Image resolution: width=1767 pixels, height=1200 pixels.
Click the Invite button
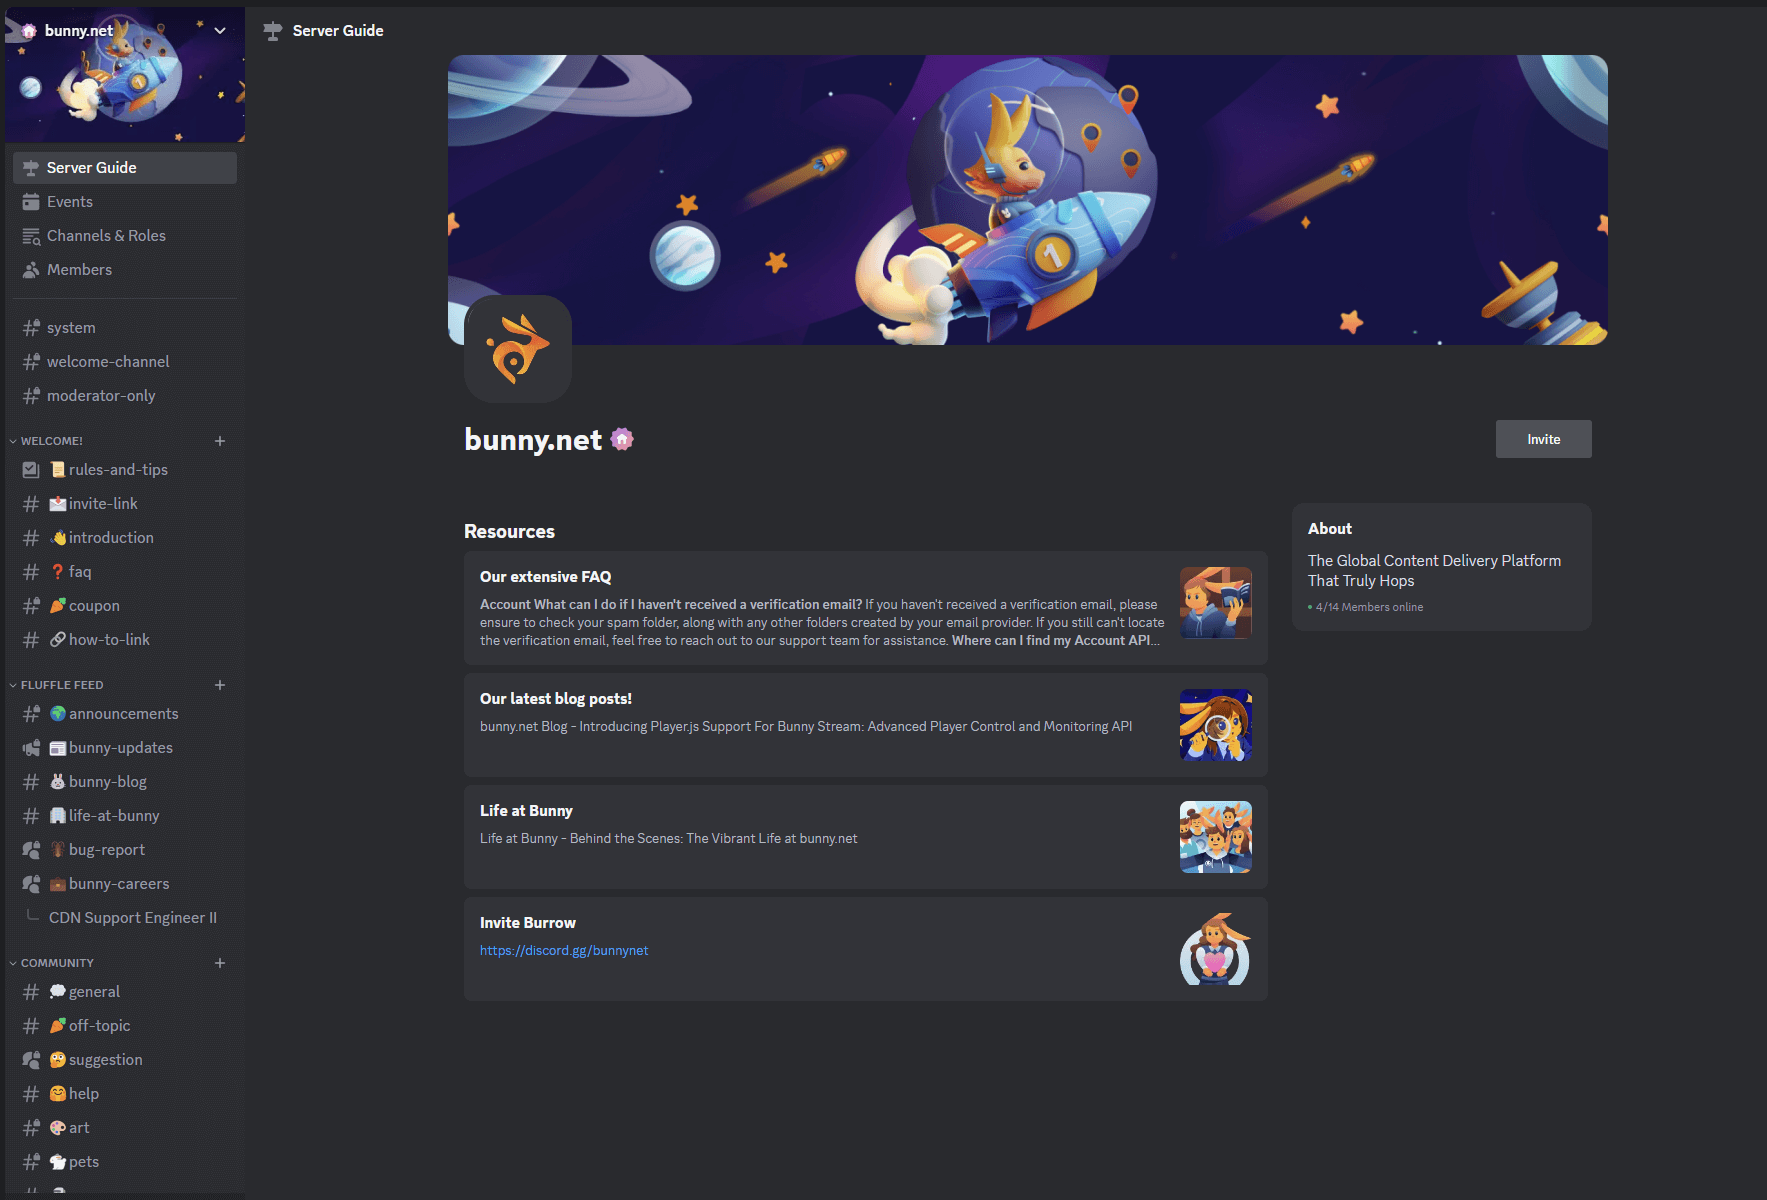click(1543, 439)
